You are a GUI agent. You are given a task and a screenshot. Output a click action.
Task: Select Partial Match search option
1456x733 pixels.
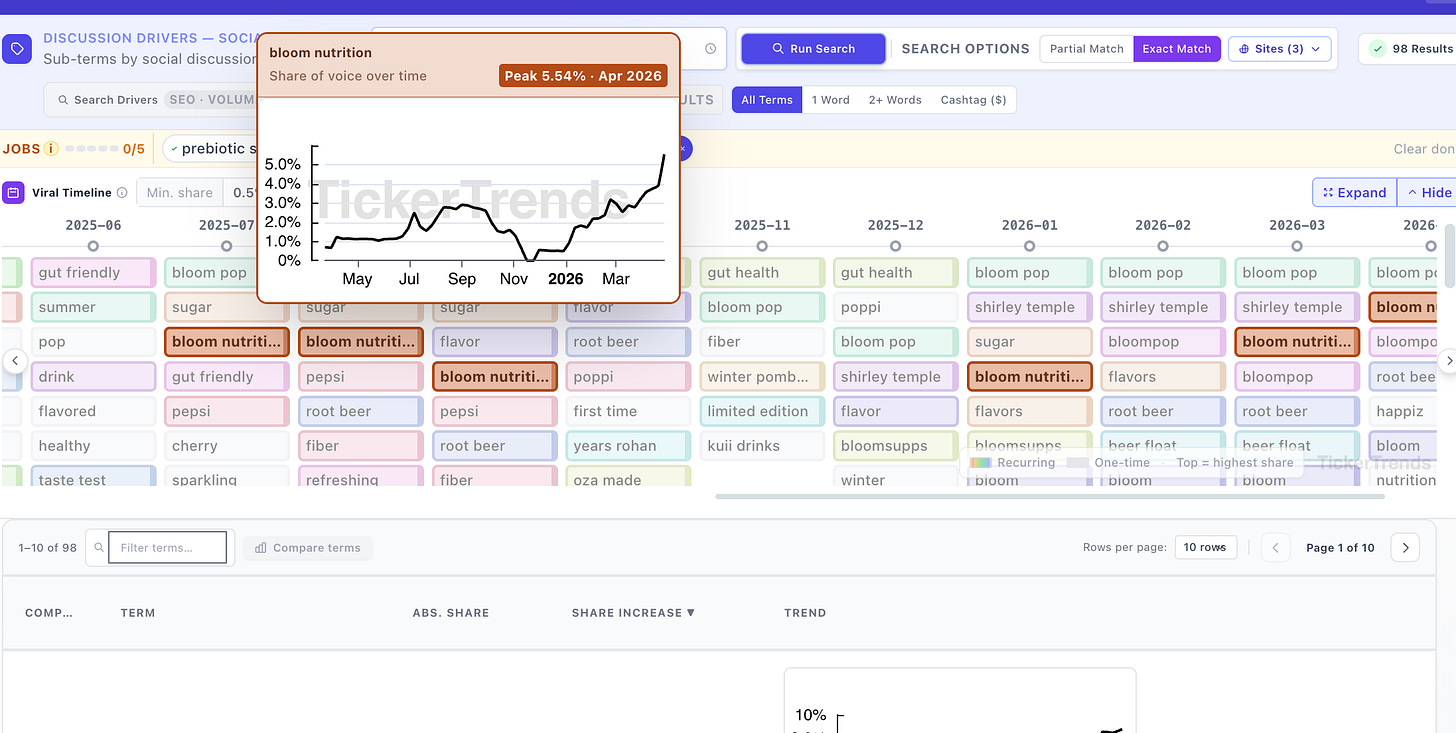pos(1087,49)
